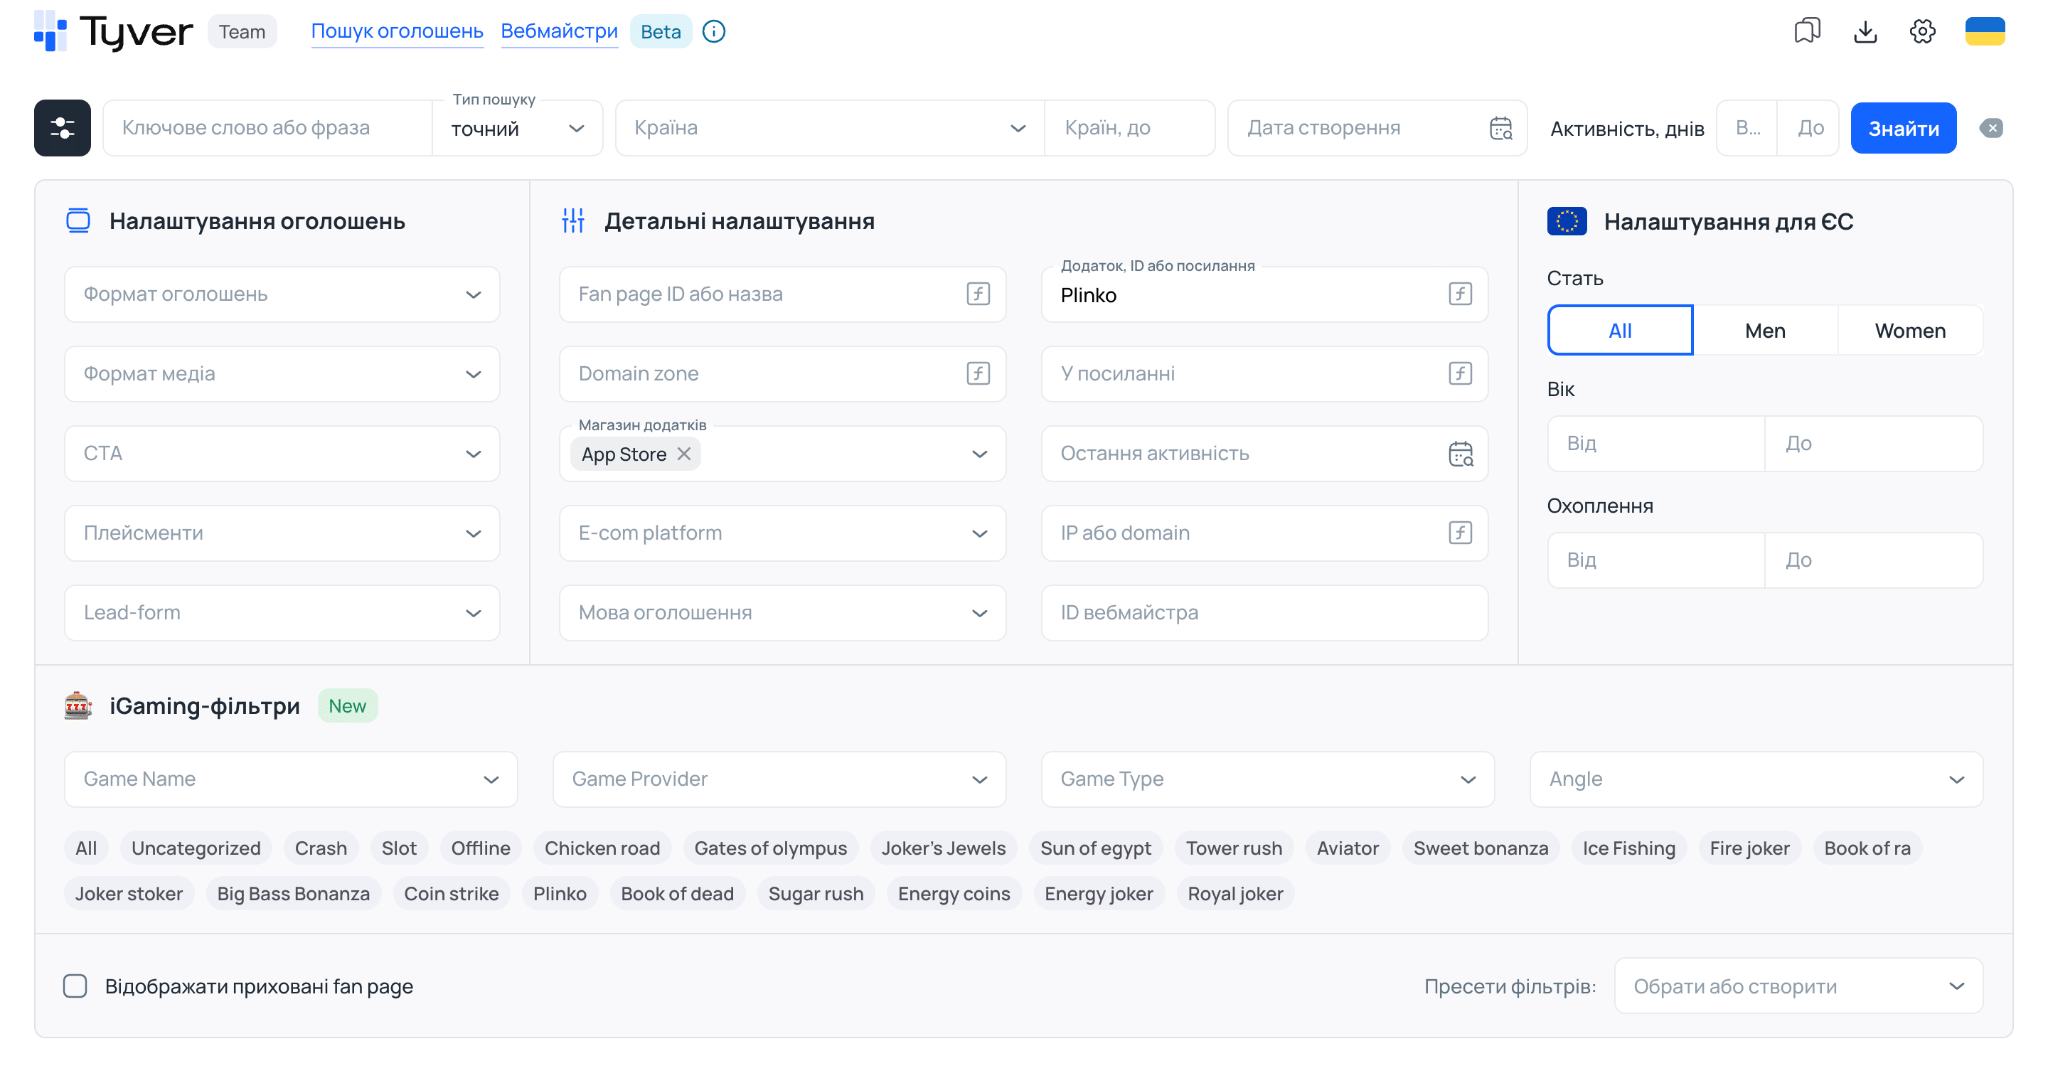
Task: Toggle the Aviator game chip
Action: coord(1347,849)
